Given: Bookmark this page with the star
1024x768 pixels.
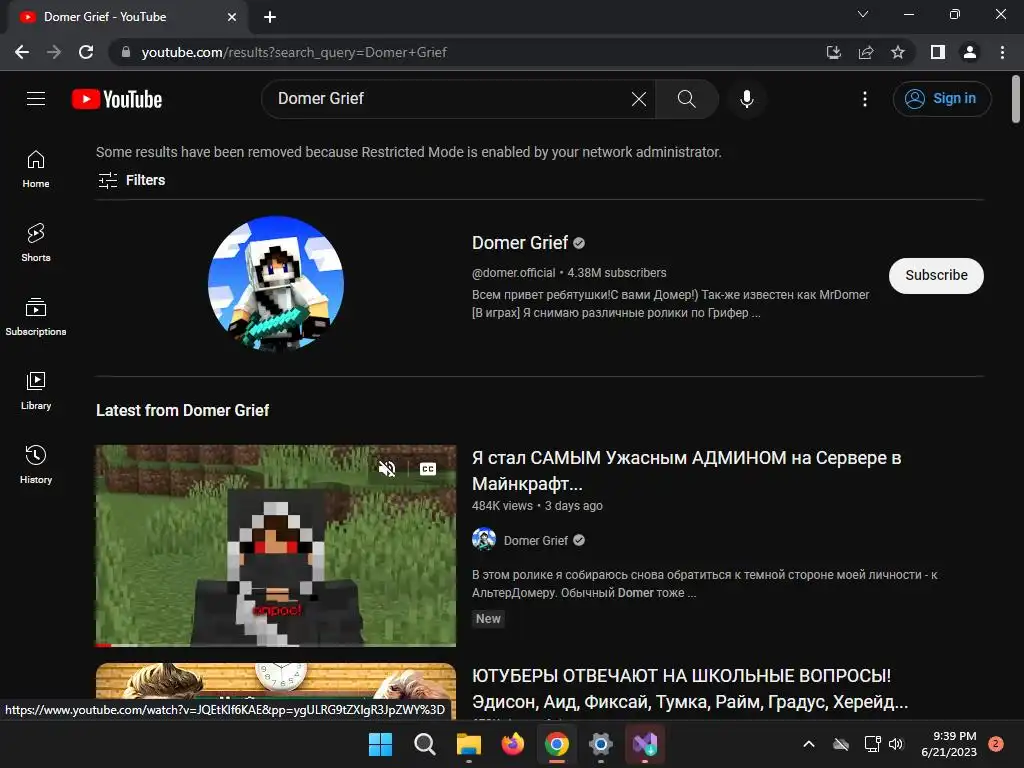Looking at the screenshot, I should click(898, 52).
